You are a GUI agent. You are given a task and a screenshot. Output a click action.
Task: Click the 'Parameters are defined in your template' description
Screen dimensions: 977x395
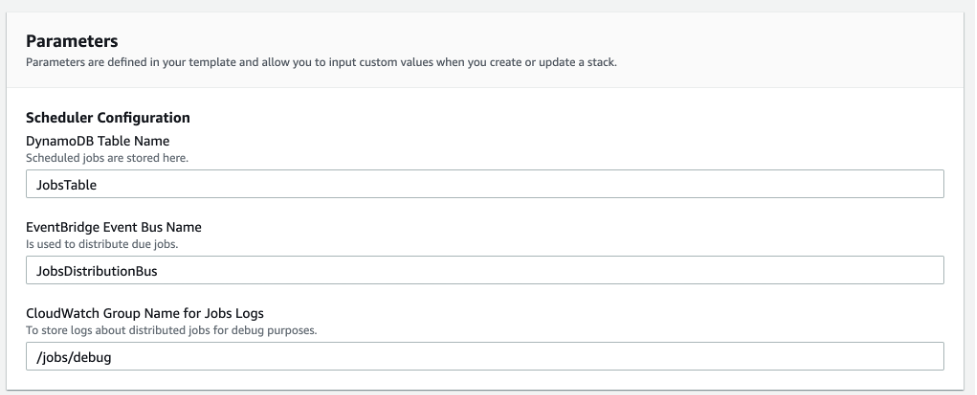tap(322, 63)
